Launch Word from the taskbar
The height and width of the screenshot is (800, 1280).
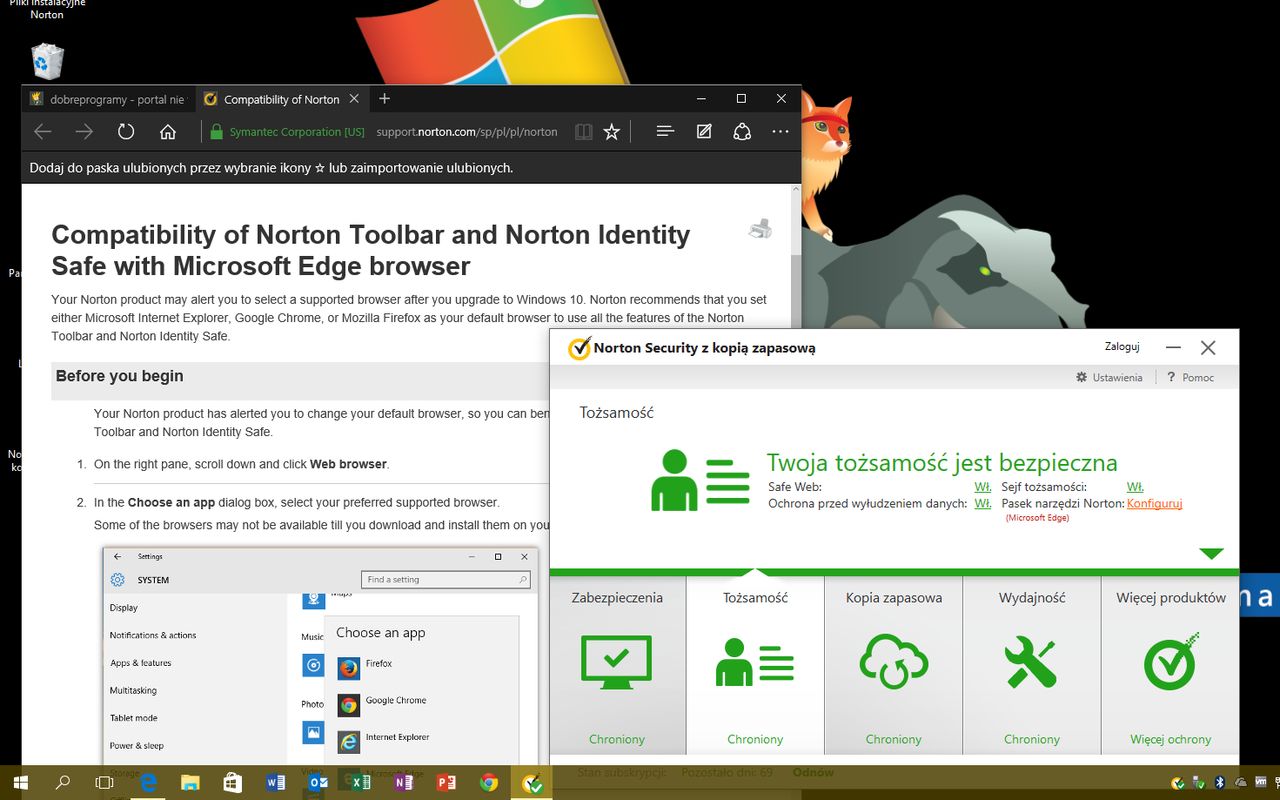[276, 783]
